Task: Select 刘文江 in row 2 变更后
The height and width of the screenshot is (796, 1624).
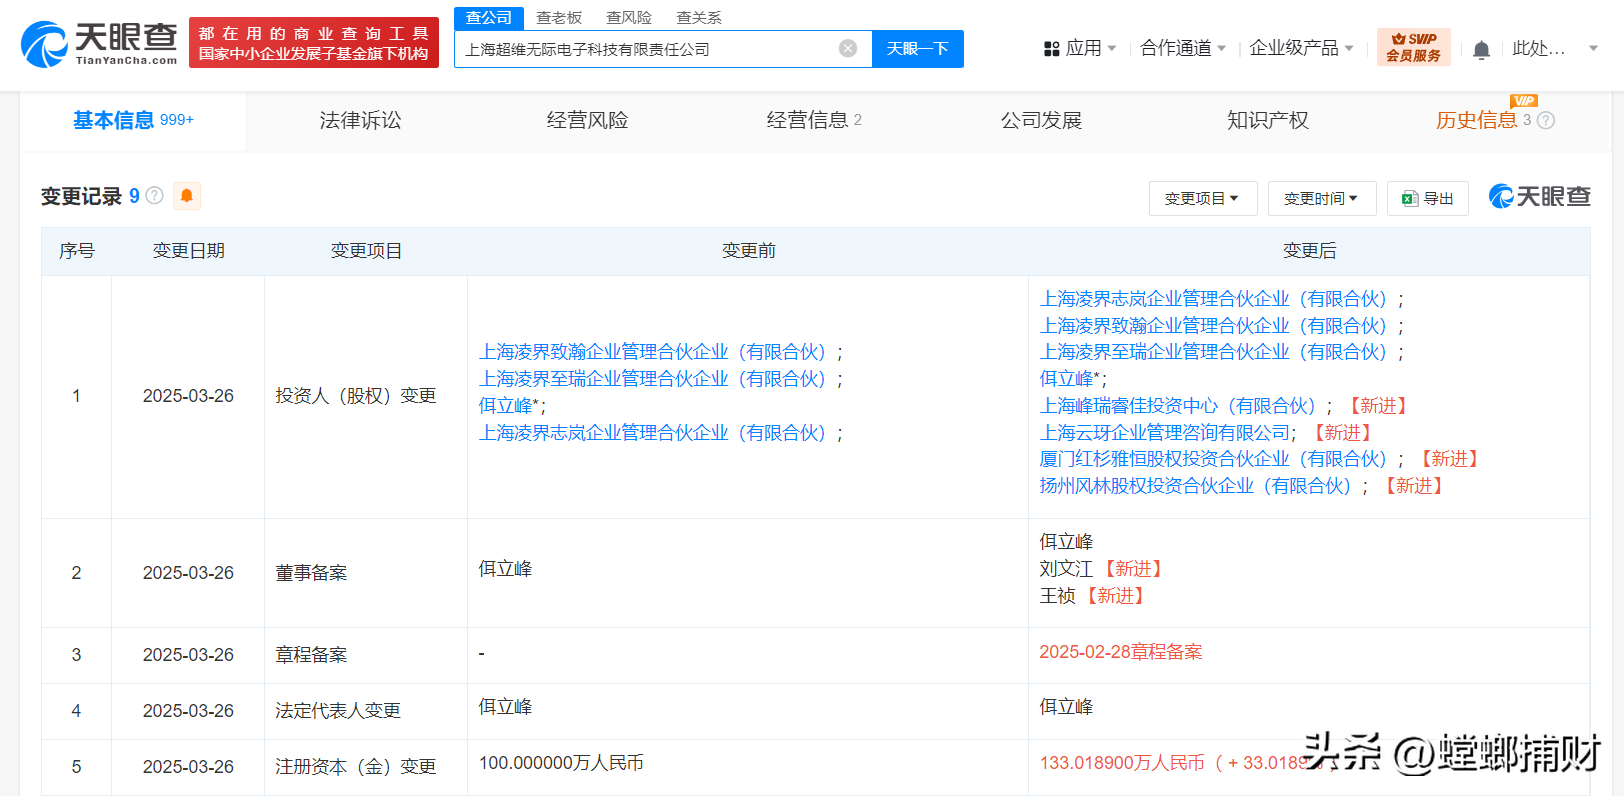Action: [x=1066, y=569]
